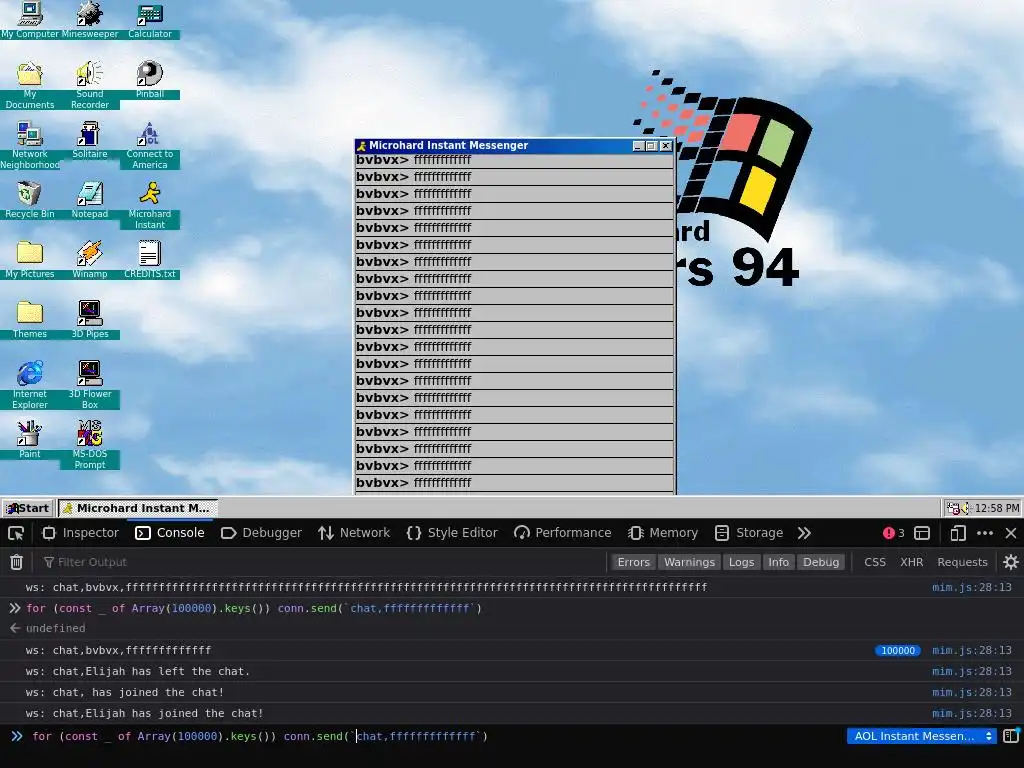Viewport: 1024px width, 768px height.
Task: Launch the 3D Pipes icon
Action: [89, 320]
